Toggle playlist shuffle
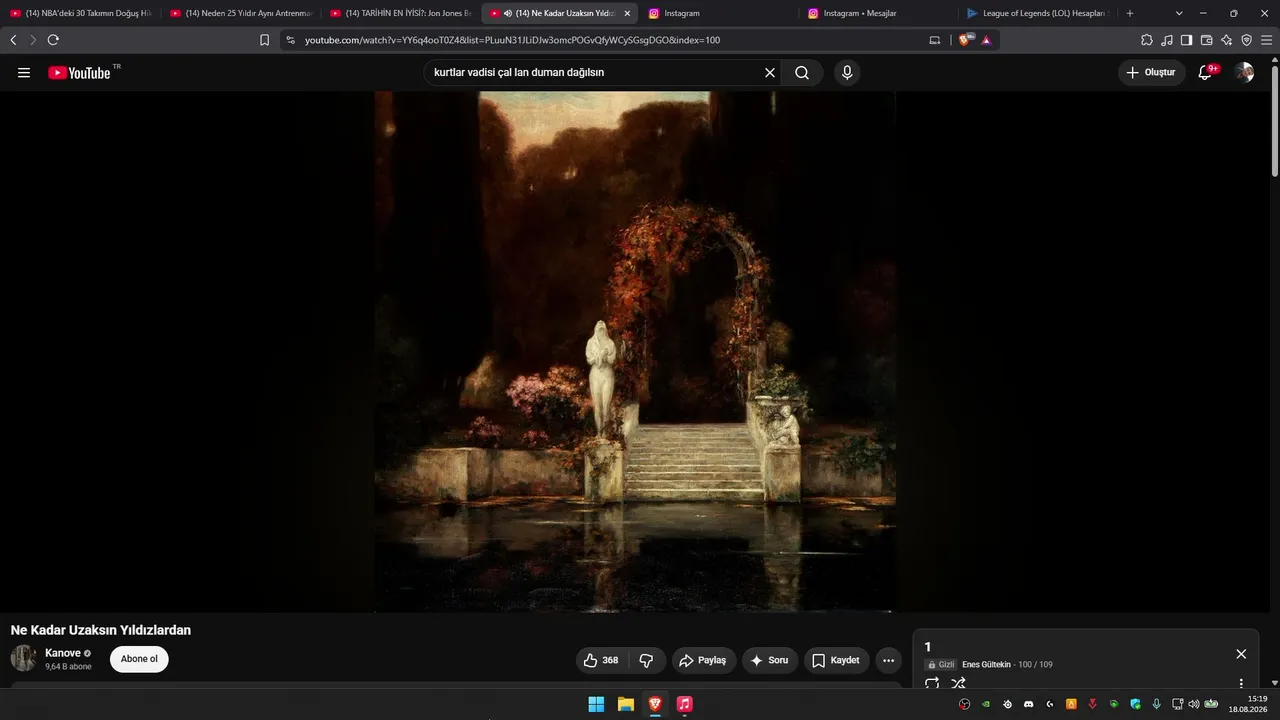The image size is (1280, 720). [x=958, y=684]
